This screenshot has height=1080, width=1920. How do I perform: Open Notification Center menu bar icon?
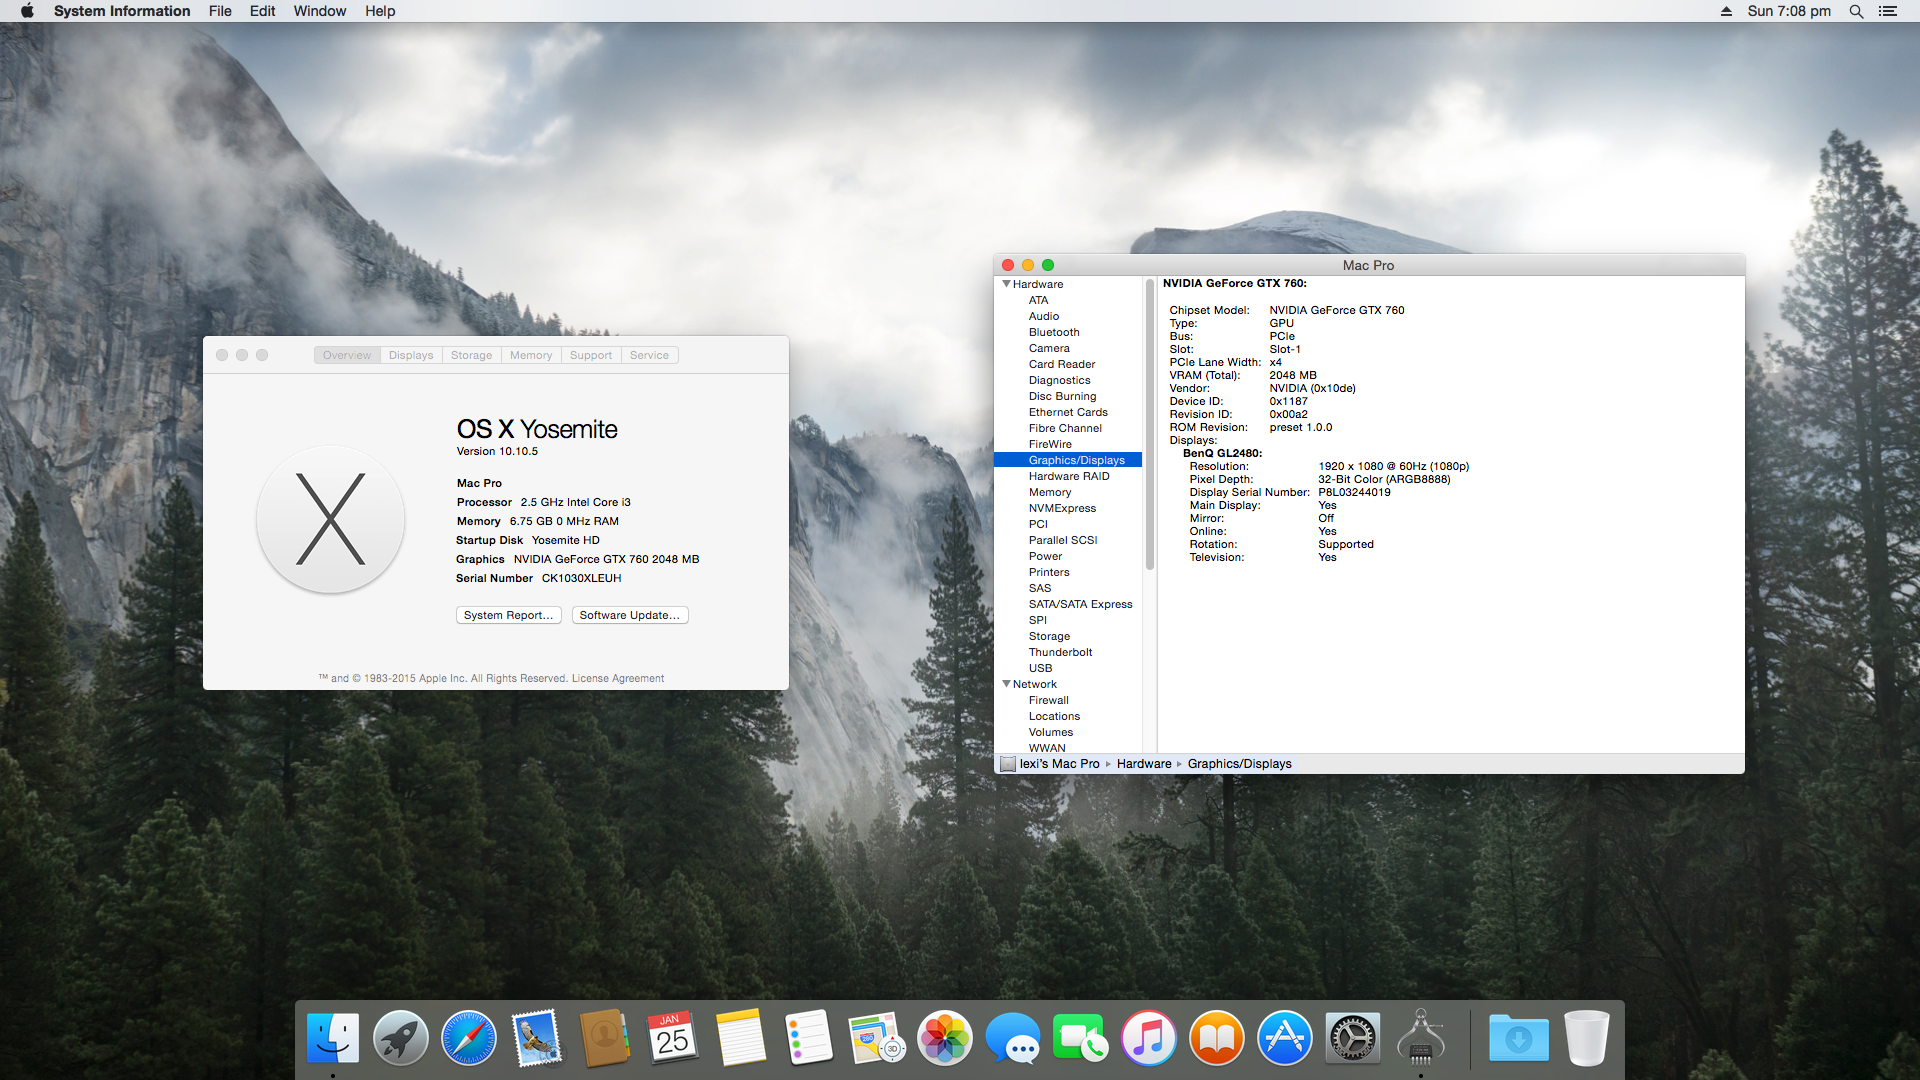tap(1888, 11)
